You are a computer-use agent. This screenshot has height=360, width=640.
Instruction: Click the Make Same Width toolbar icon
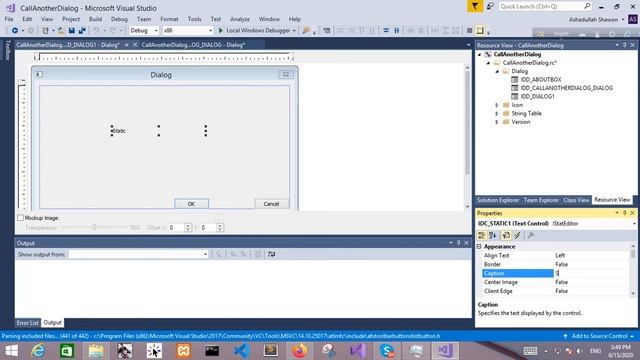tap(435, 31)
